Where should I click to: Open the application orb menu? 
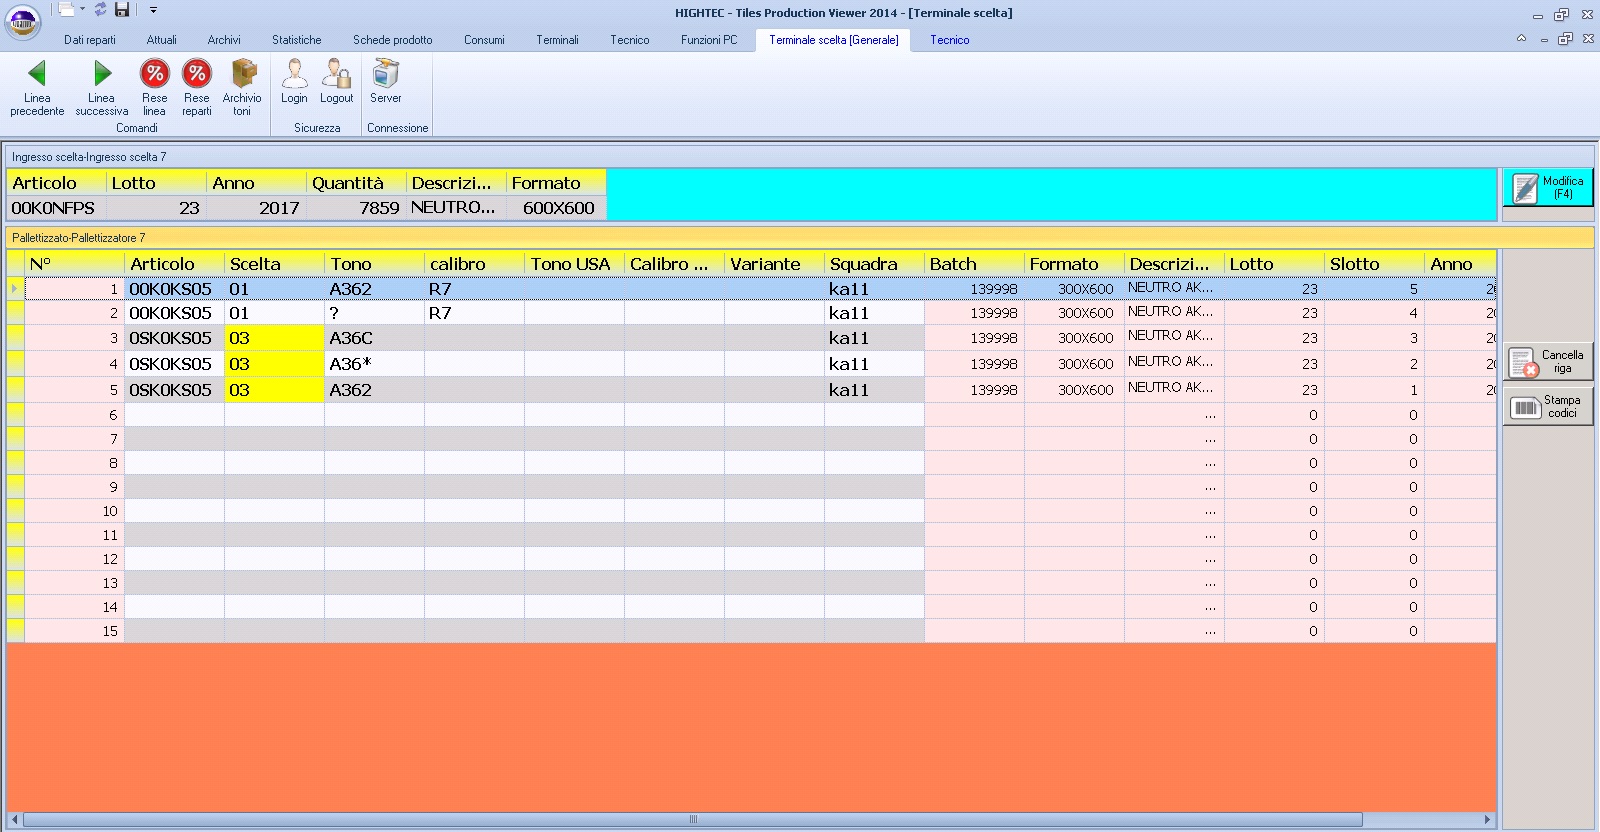tap(23, 21)
